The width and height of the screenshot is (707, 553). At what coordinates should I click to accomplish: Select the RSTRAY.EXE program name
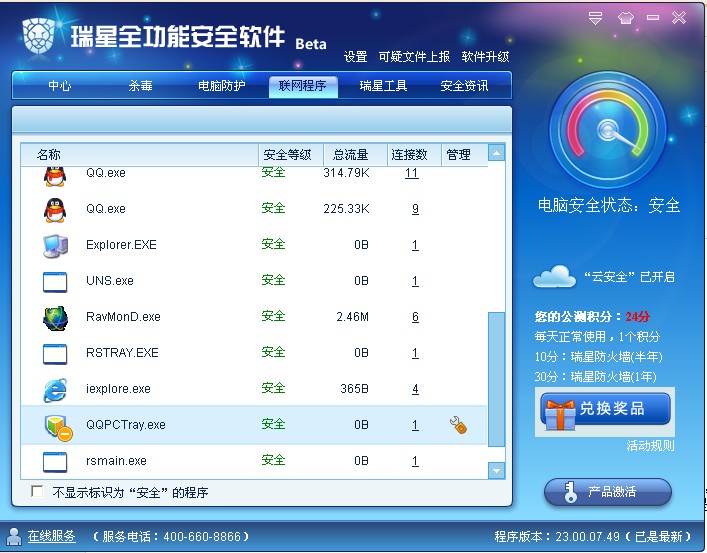coord(122,353)
